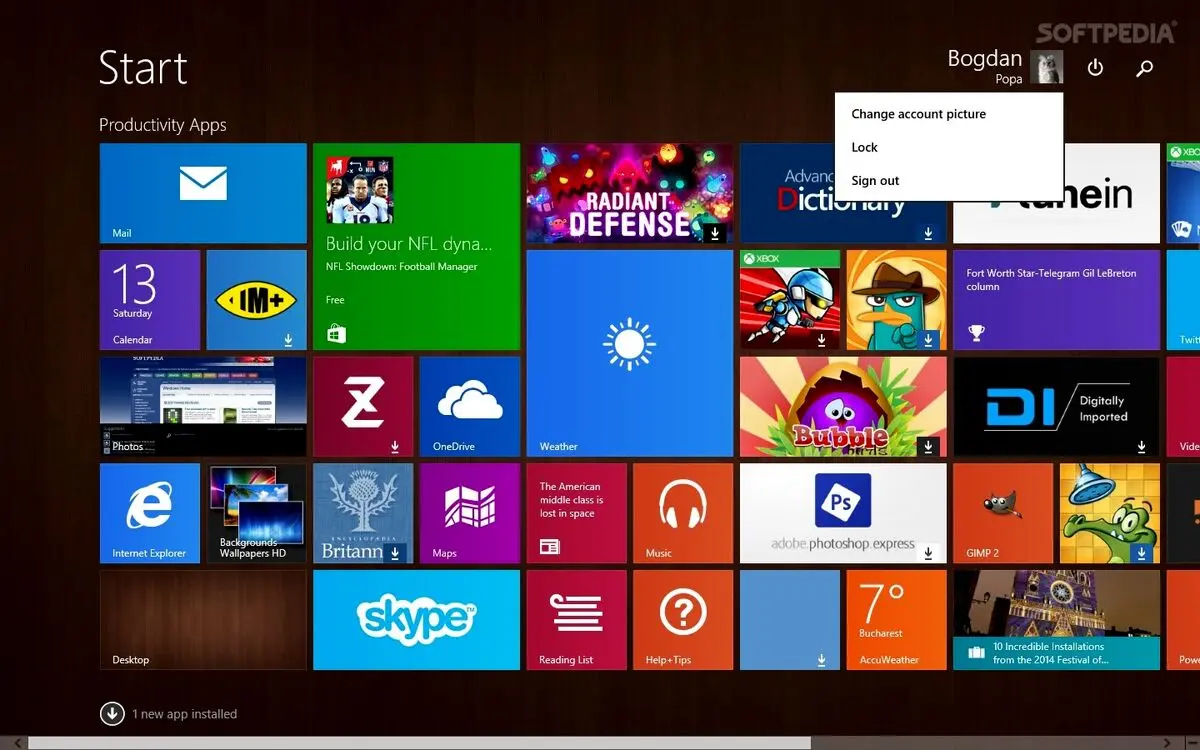This screenshot has width=1200, height=750.
Task: Open the Help+Tips tile
Action: click(x=683, y=620)
